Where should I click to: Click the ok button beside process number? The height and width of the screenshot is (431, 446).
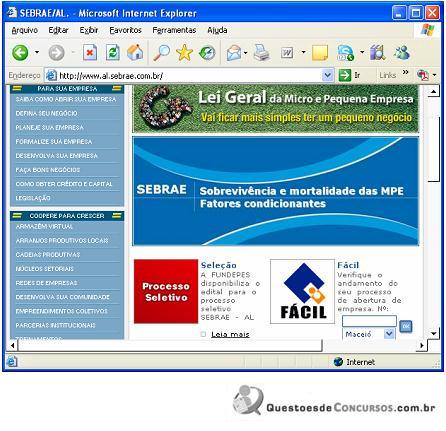click(406, 326)
